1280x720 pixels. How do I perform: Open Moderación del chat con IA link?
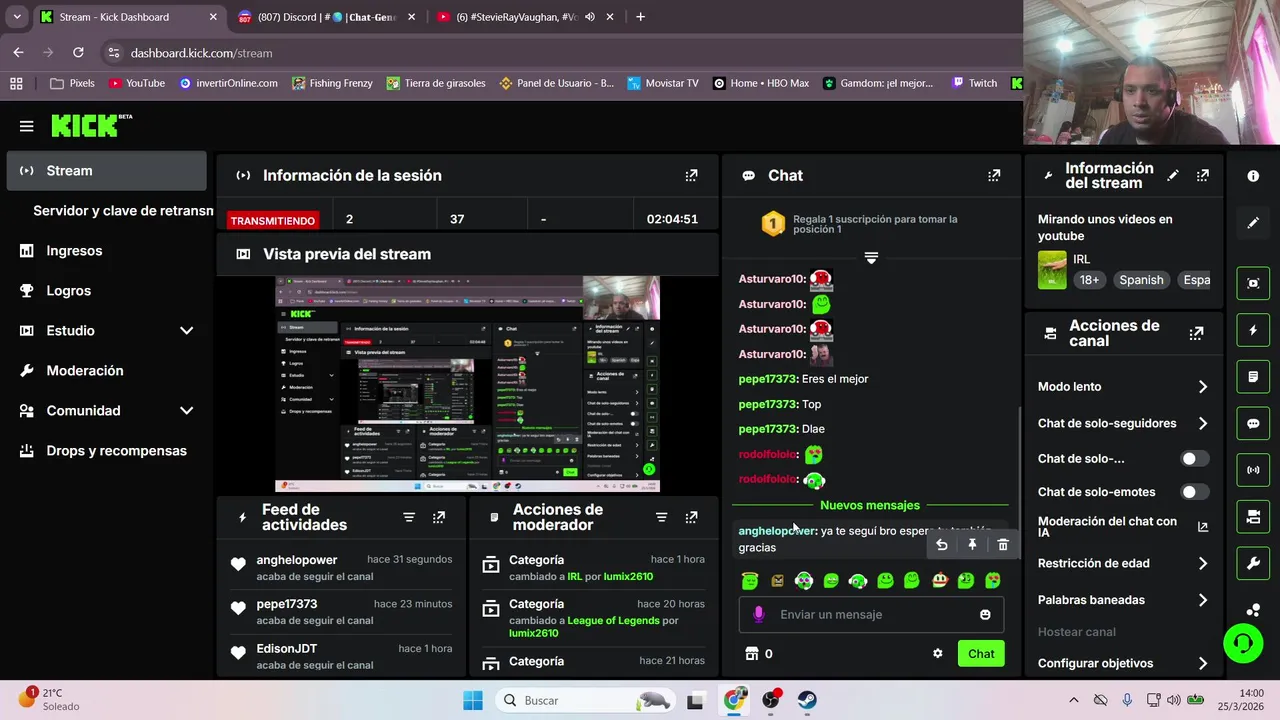(x=1123, y=527)
